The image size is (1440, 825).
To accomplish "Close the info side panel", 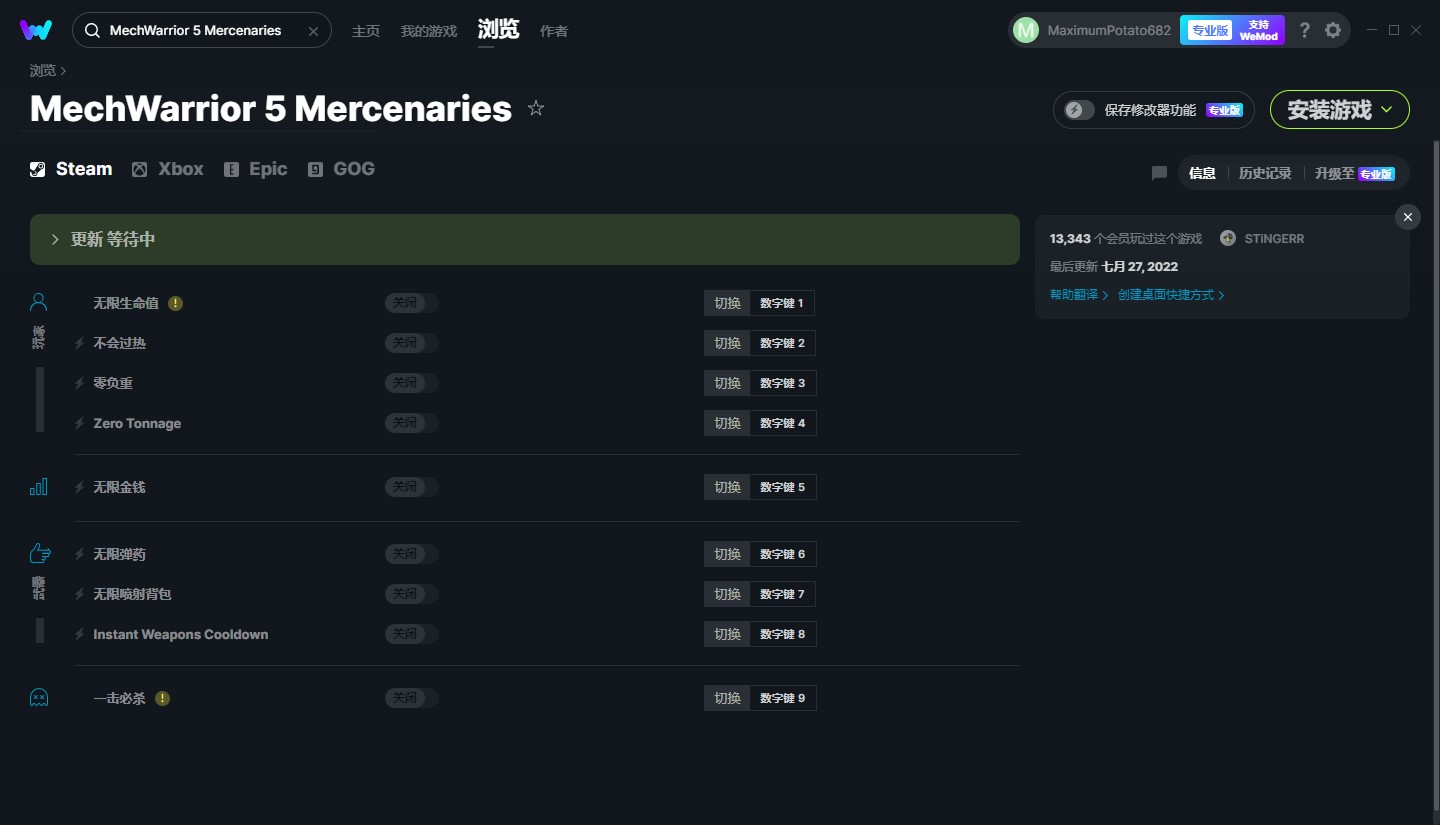I will 1408,217.
